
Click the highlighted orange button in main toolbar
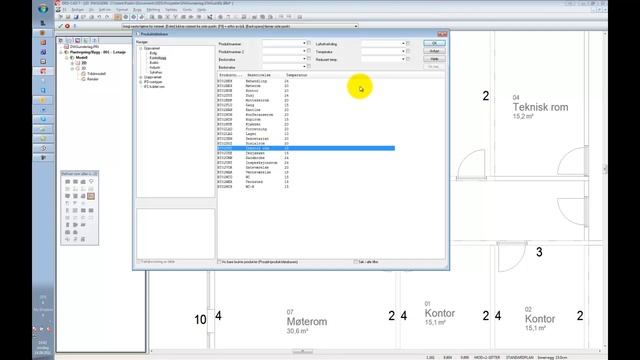coord(118,17)
